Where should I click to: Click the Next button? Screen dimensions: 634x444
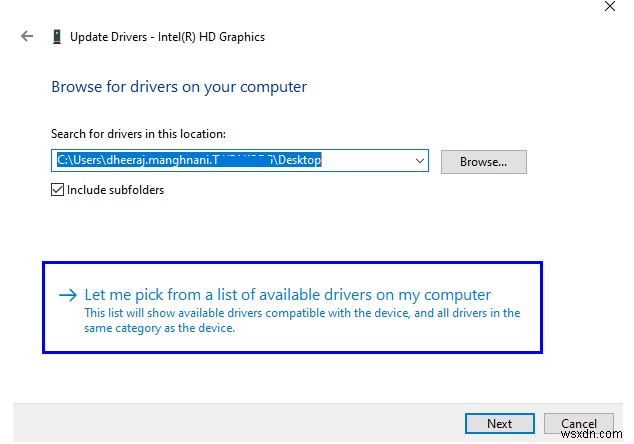(500, 423)
